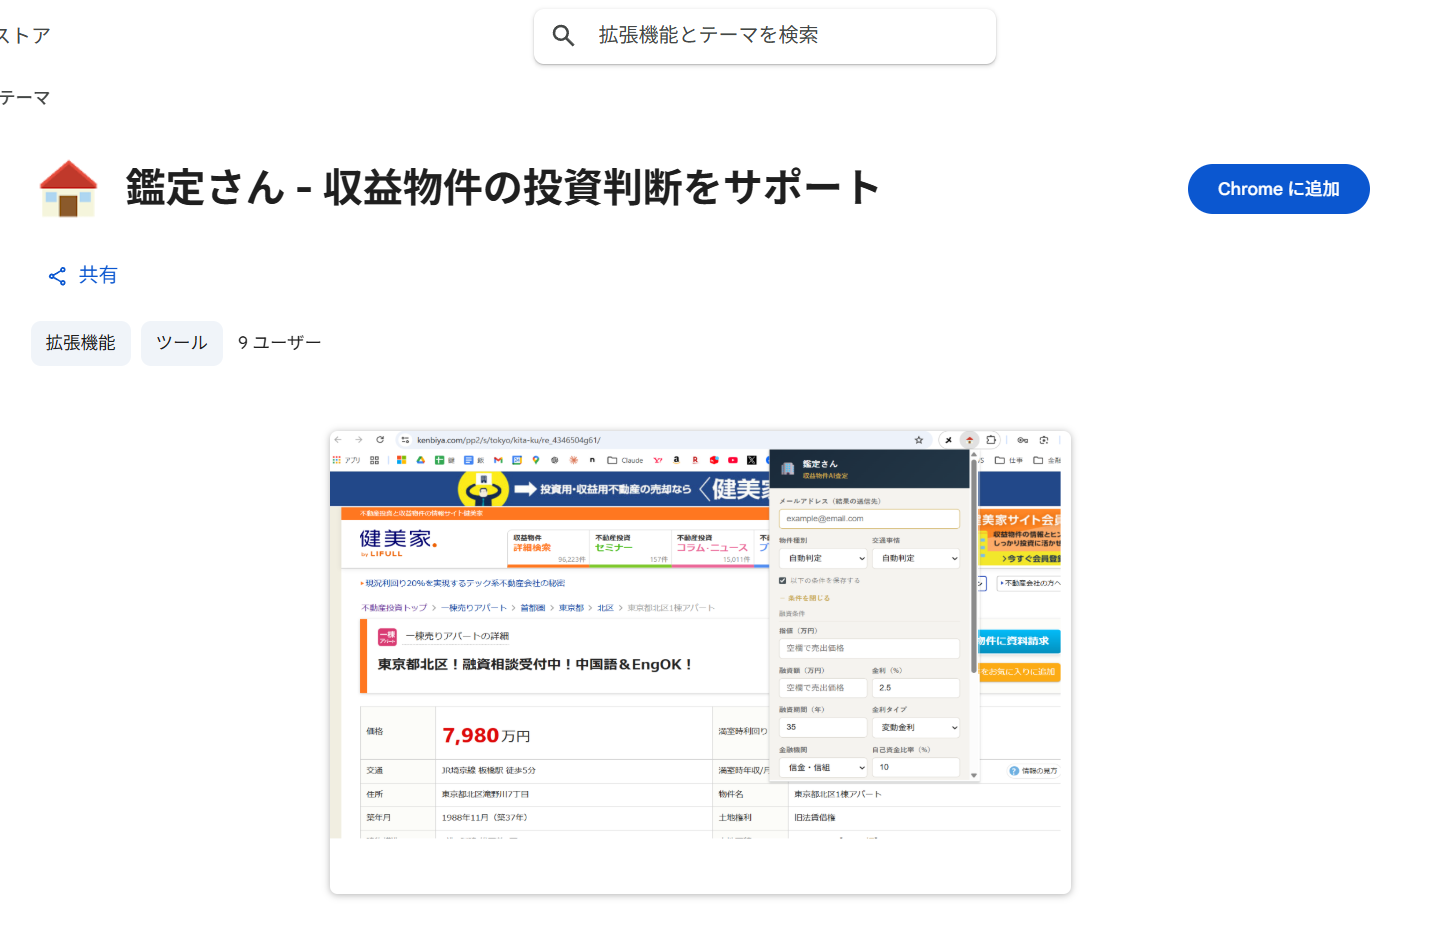Open the 物件種別 自動判定 dropdown
Screen dimensions: 1441x933
pos(823,558)
